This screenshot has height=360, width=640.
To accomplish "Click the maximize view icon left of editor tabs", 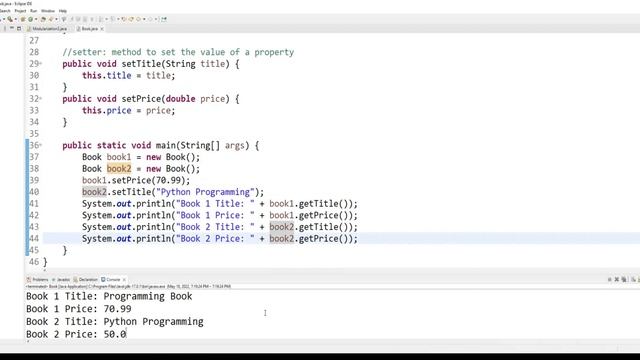I will [x=19, y=29].
